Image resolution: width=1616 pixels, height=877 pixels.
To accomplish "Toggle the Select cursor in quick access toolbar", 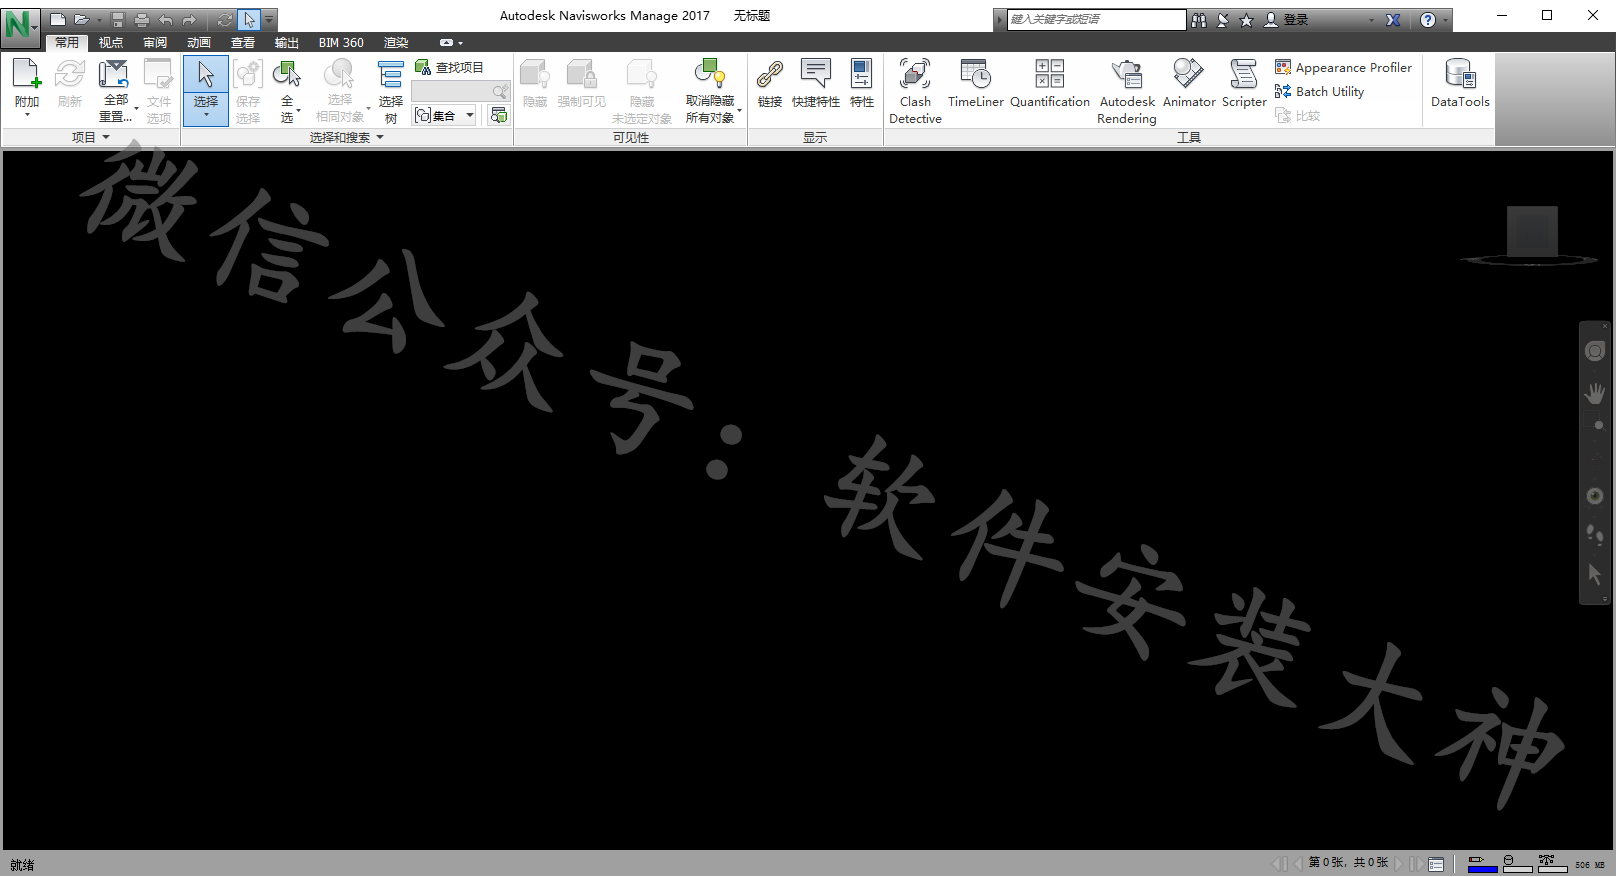I will (x=249, y=20).
